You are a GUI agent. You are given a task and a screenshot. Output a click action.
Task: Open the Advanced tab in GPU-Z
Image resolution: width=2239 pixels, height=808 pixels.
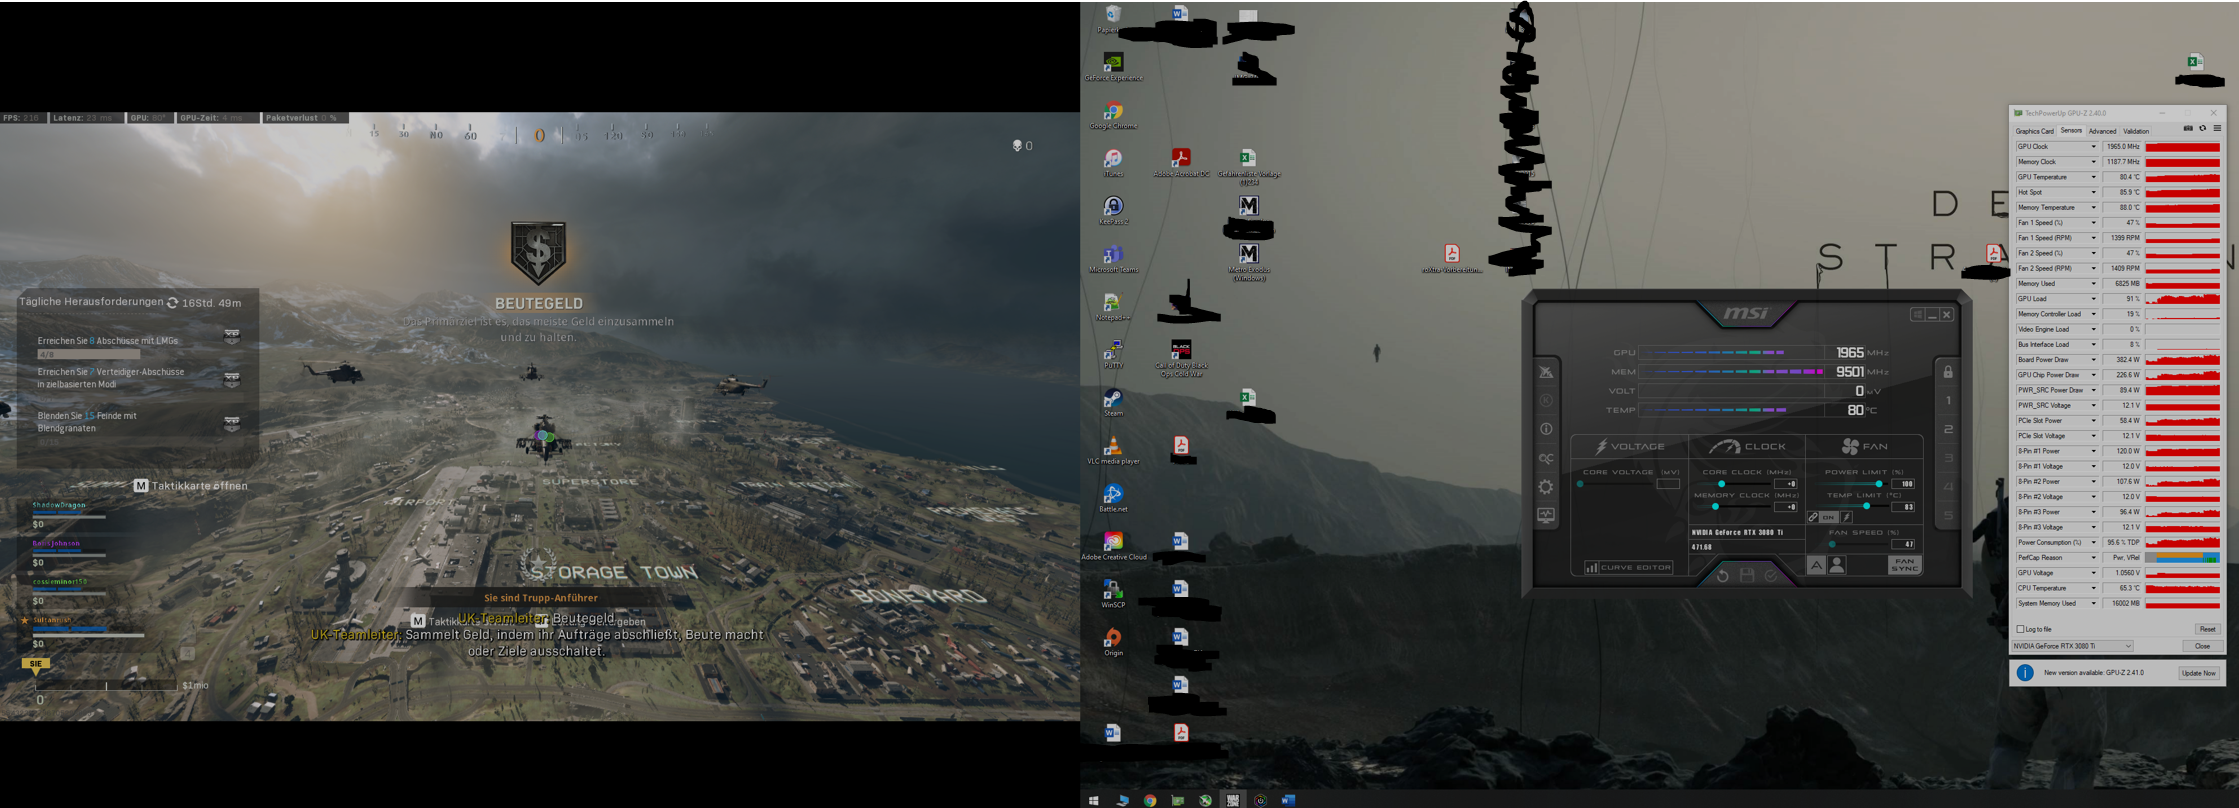(x=2102, y=131)
